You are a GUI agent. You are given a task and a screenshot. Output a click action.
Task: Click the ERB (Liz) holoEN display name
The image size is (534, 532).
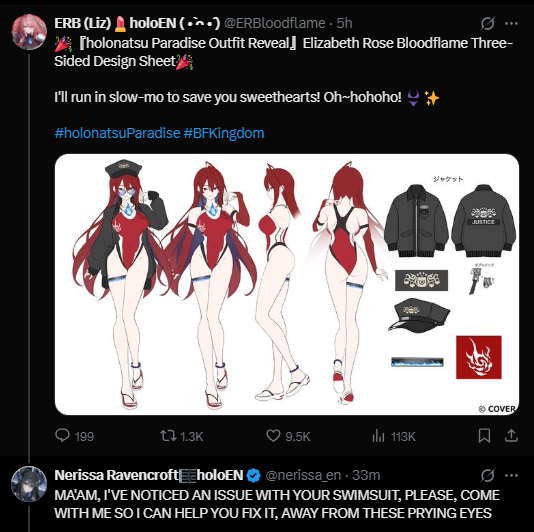point(137,24)
